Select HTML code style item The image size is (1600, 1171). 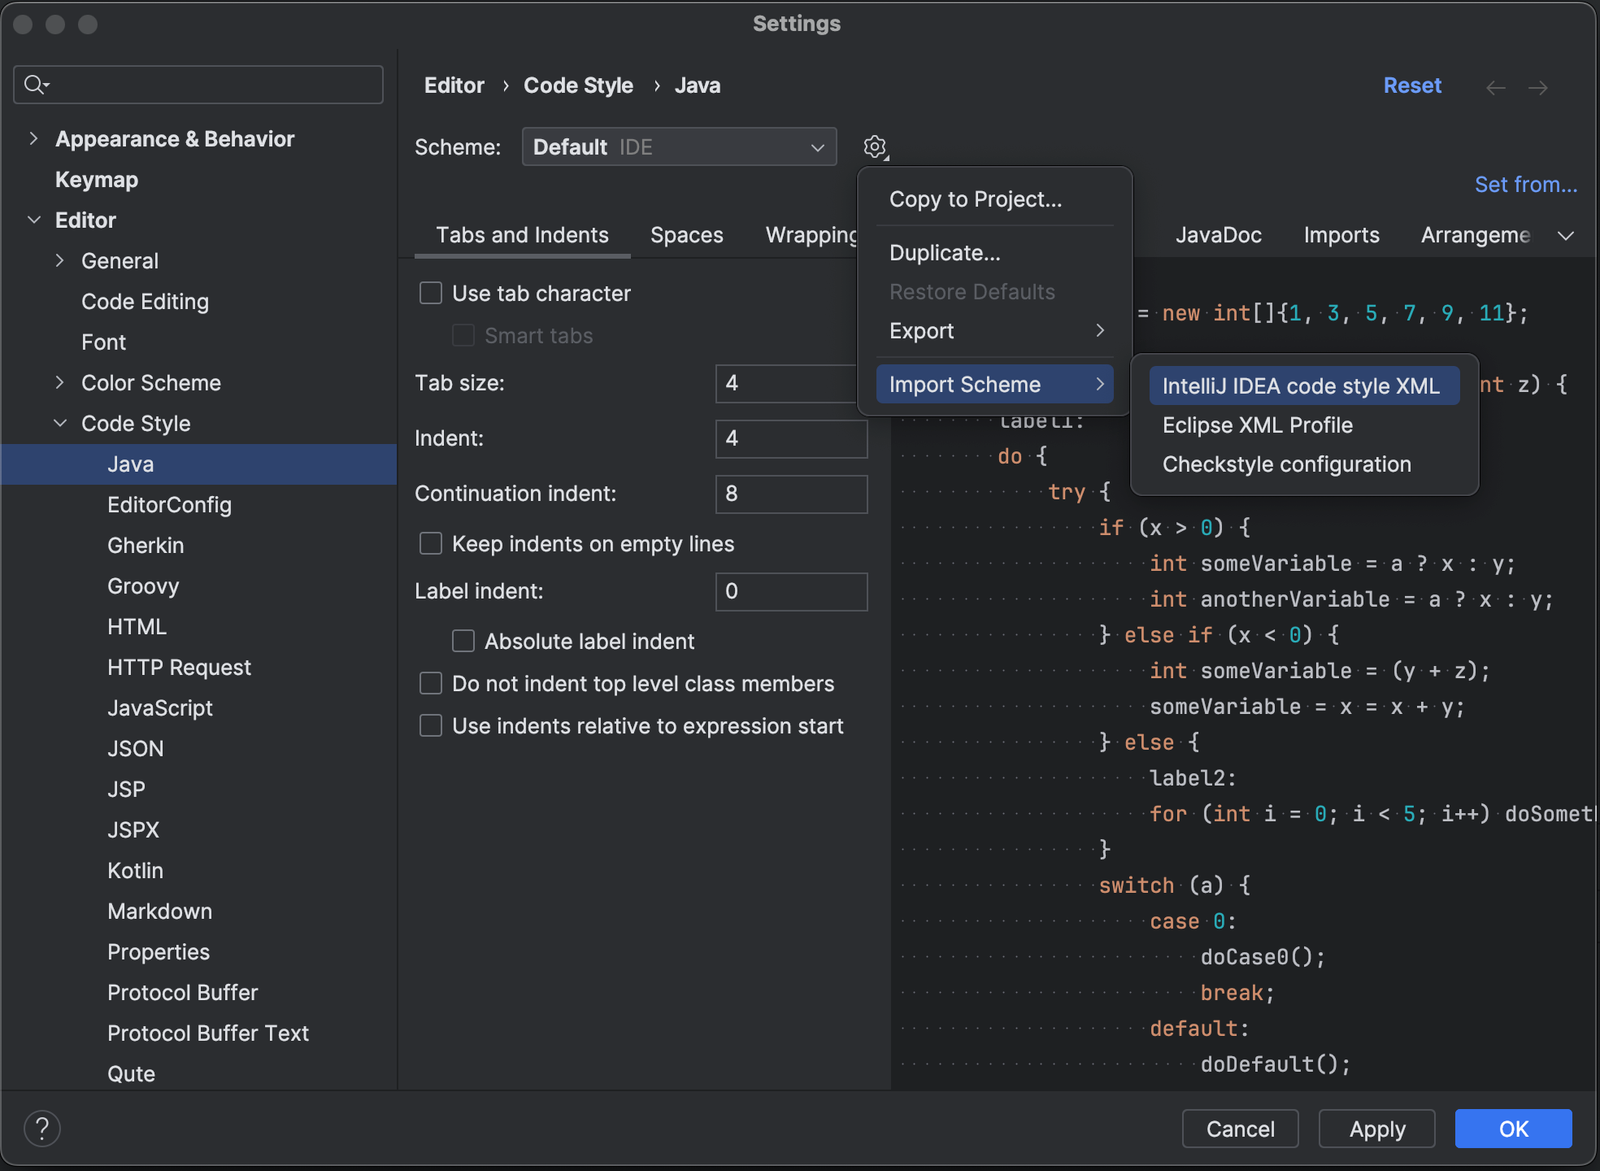click(x=137, y=627)
